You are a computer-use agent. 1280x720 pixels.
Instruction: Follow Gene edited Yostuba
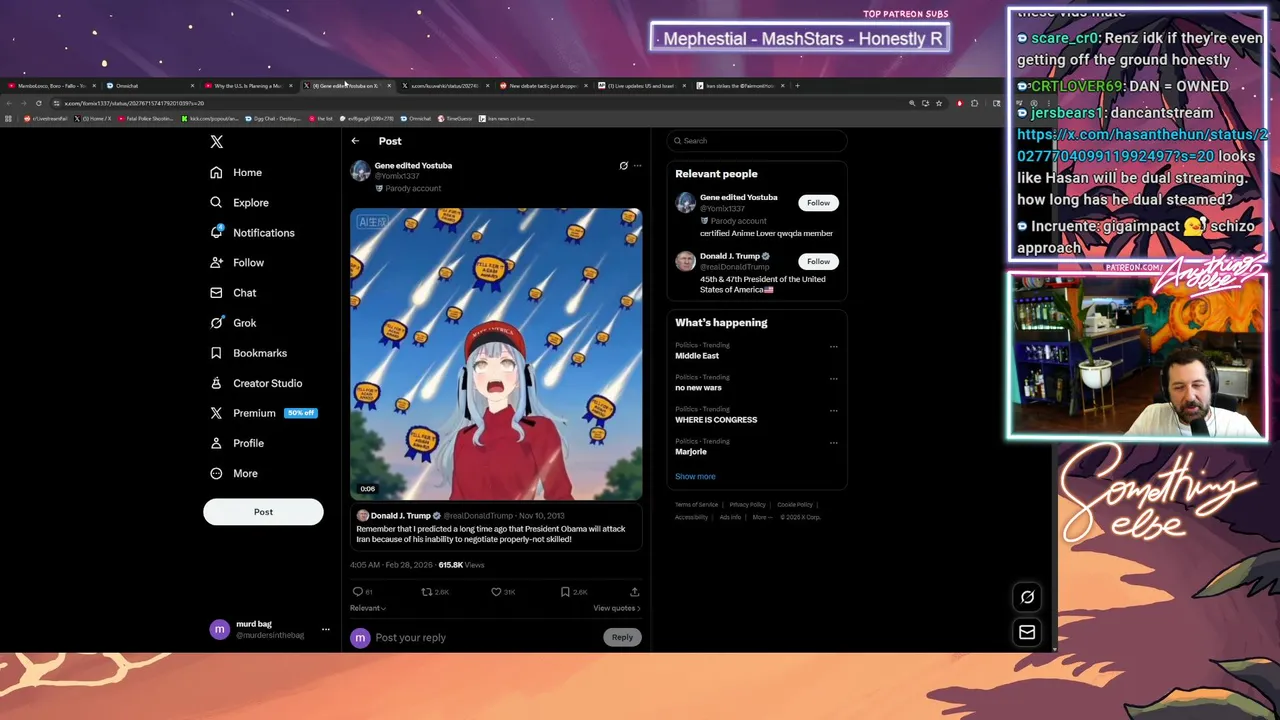[818, 203]
